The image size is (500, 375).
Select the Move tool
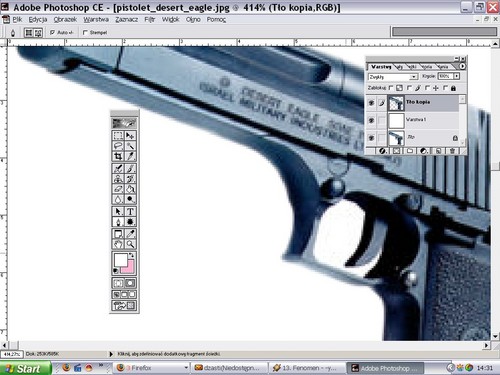click(x=130, y=135)
